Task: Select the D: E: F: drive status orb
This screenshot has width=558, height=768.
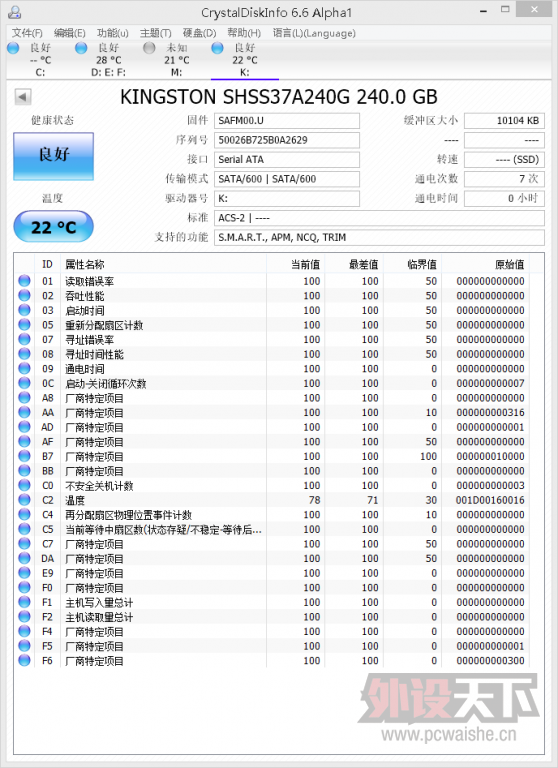Action: pos(81,48)
